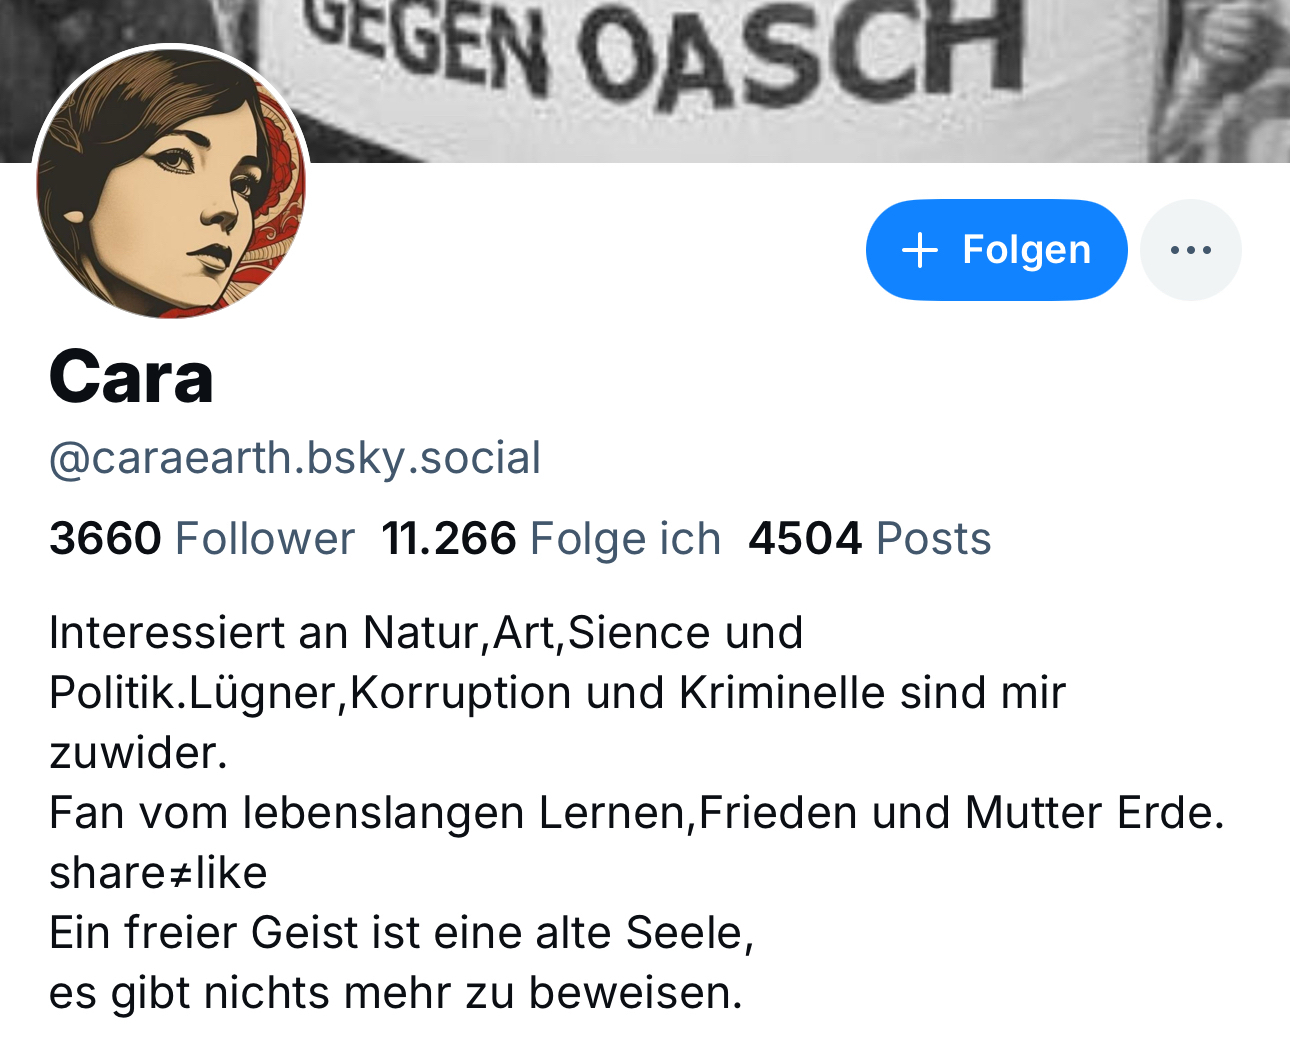Click 'Ein freier Geist ist eine alte Seele'
Viewport: 1290px width, 1045px height.
click(x=400, y=933)
